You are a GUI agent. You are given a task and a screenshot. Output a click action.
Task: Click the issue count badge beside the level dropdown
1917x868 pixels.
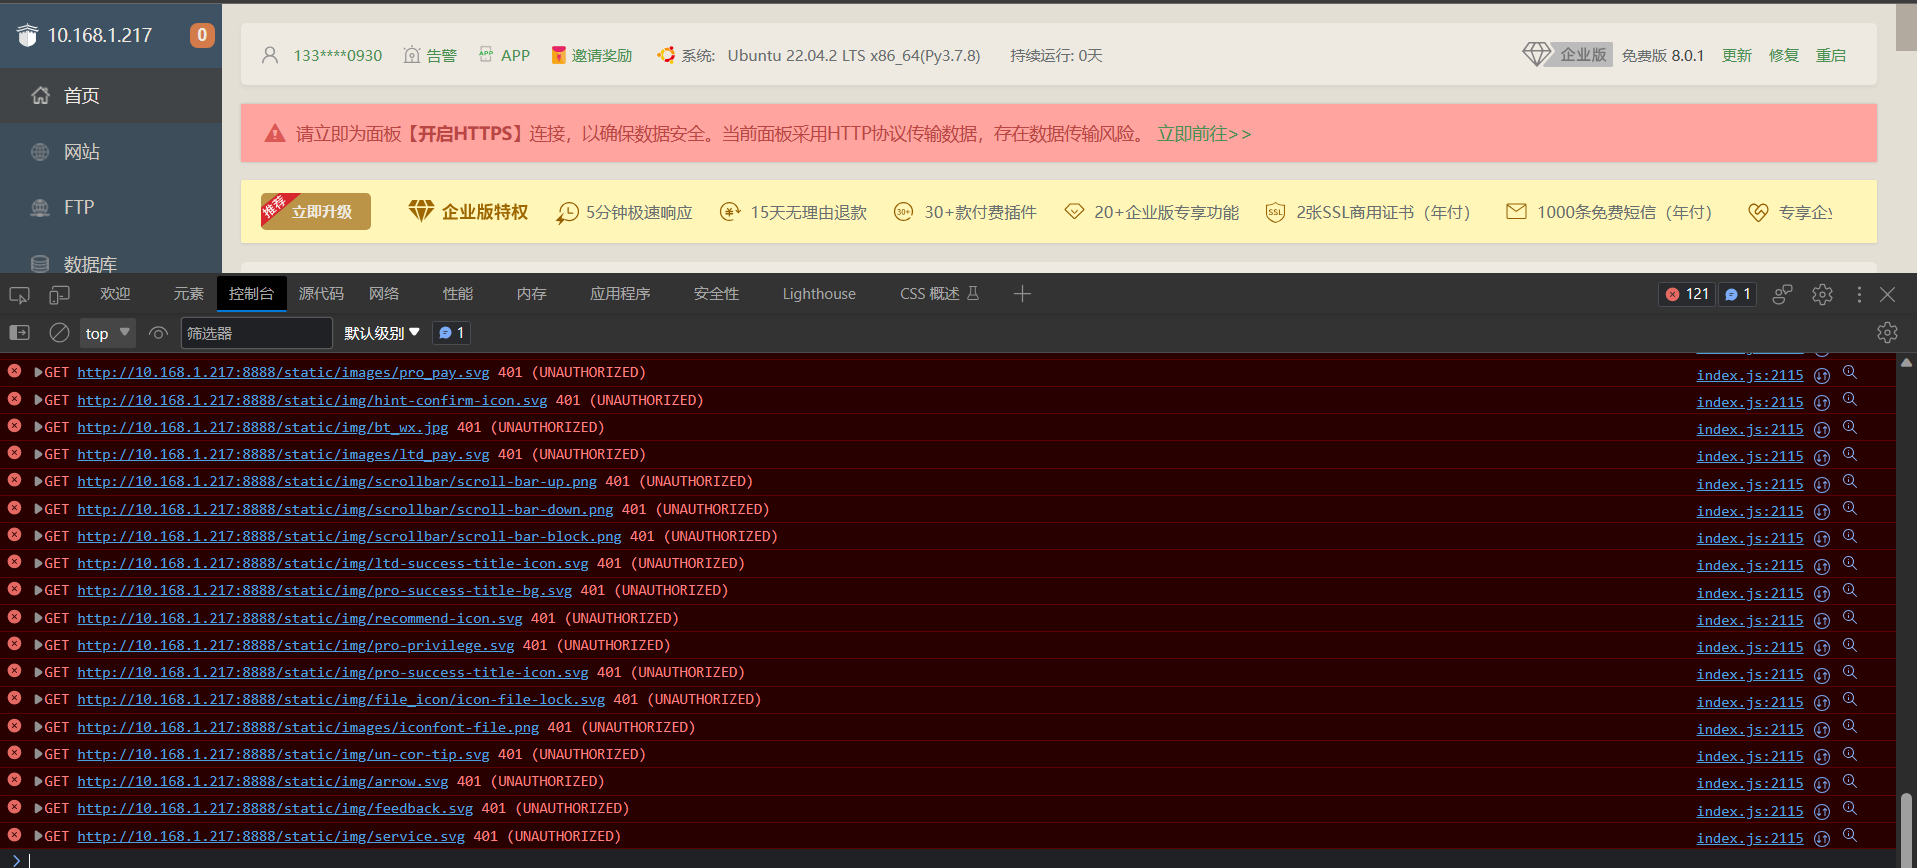point(451,333)
